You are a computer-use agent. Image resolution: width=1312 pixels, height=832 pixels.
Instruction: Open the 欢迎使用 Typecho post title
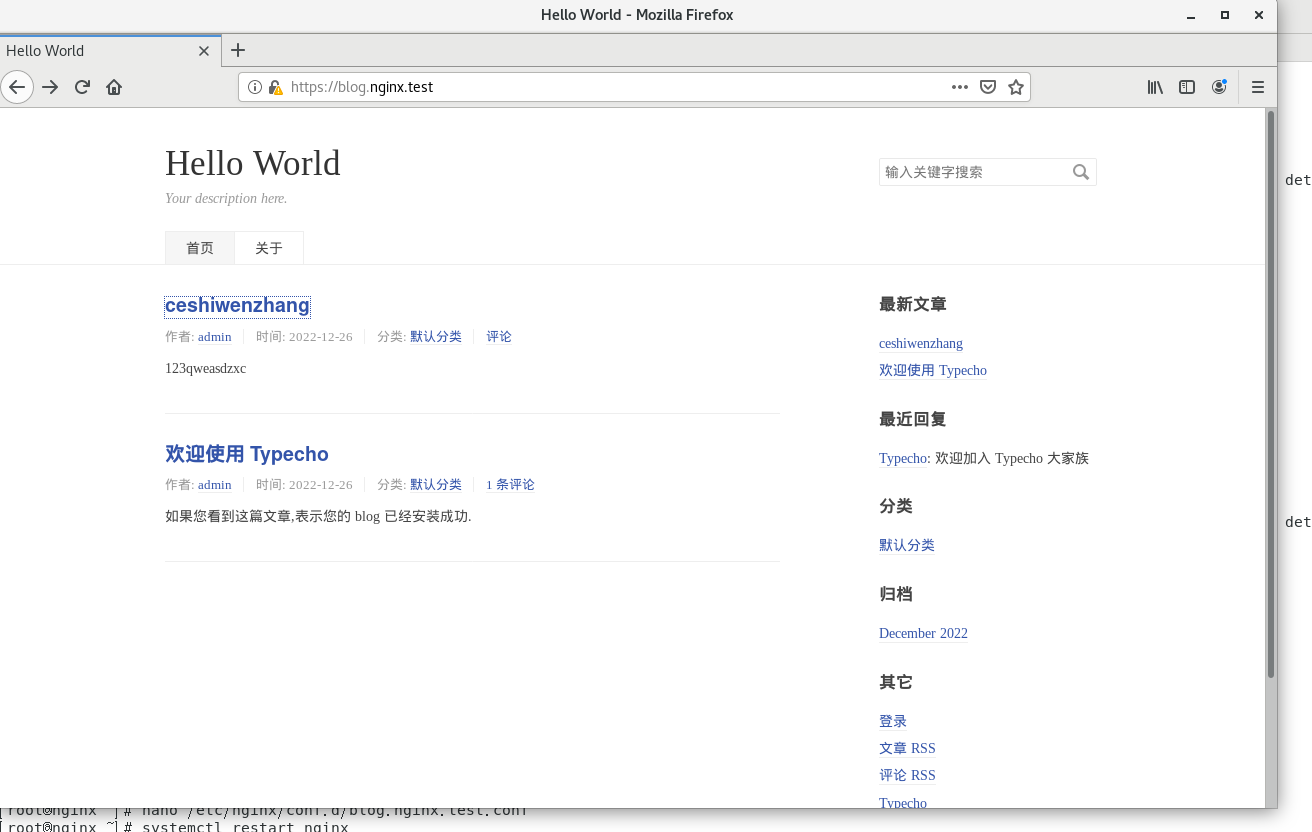coord(247,454)
